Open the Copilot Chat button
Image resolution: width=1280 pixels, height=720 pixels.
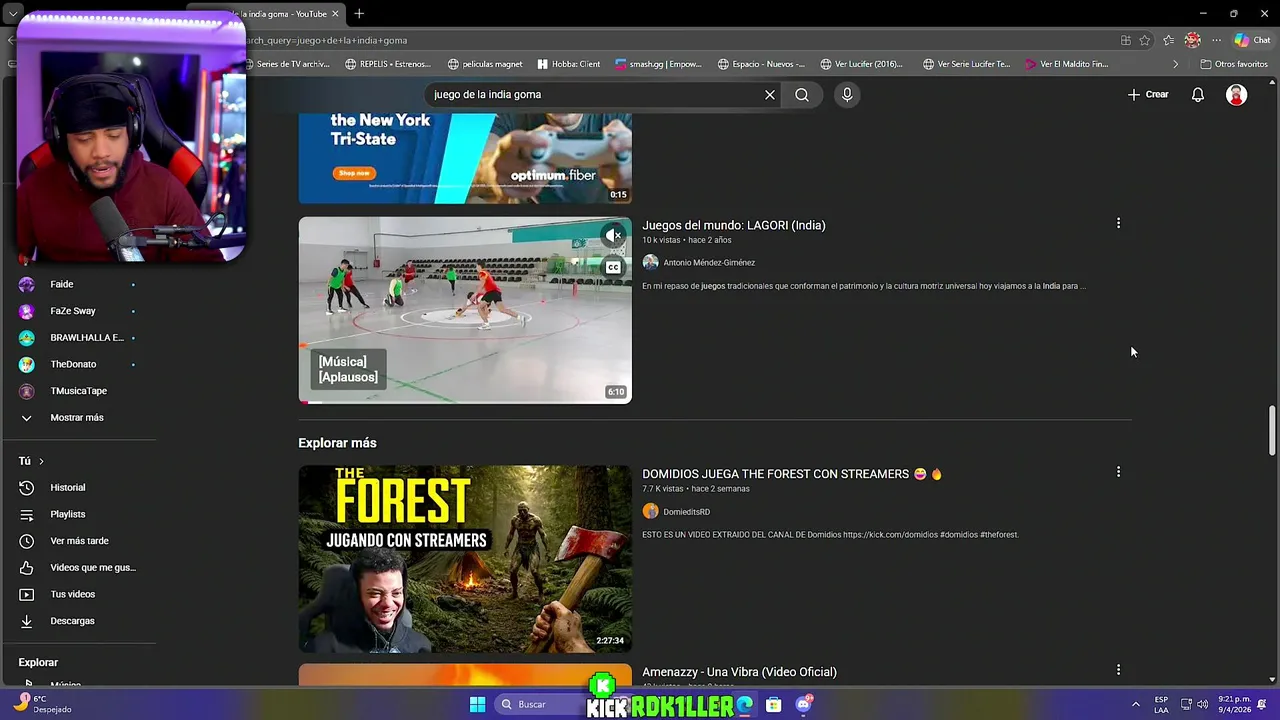(1251, 40)
